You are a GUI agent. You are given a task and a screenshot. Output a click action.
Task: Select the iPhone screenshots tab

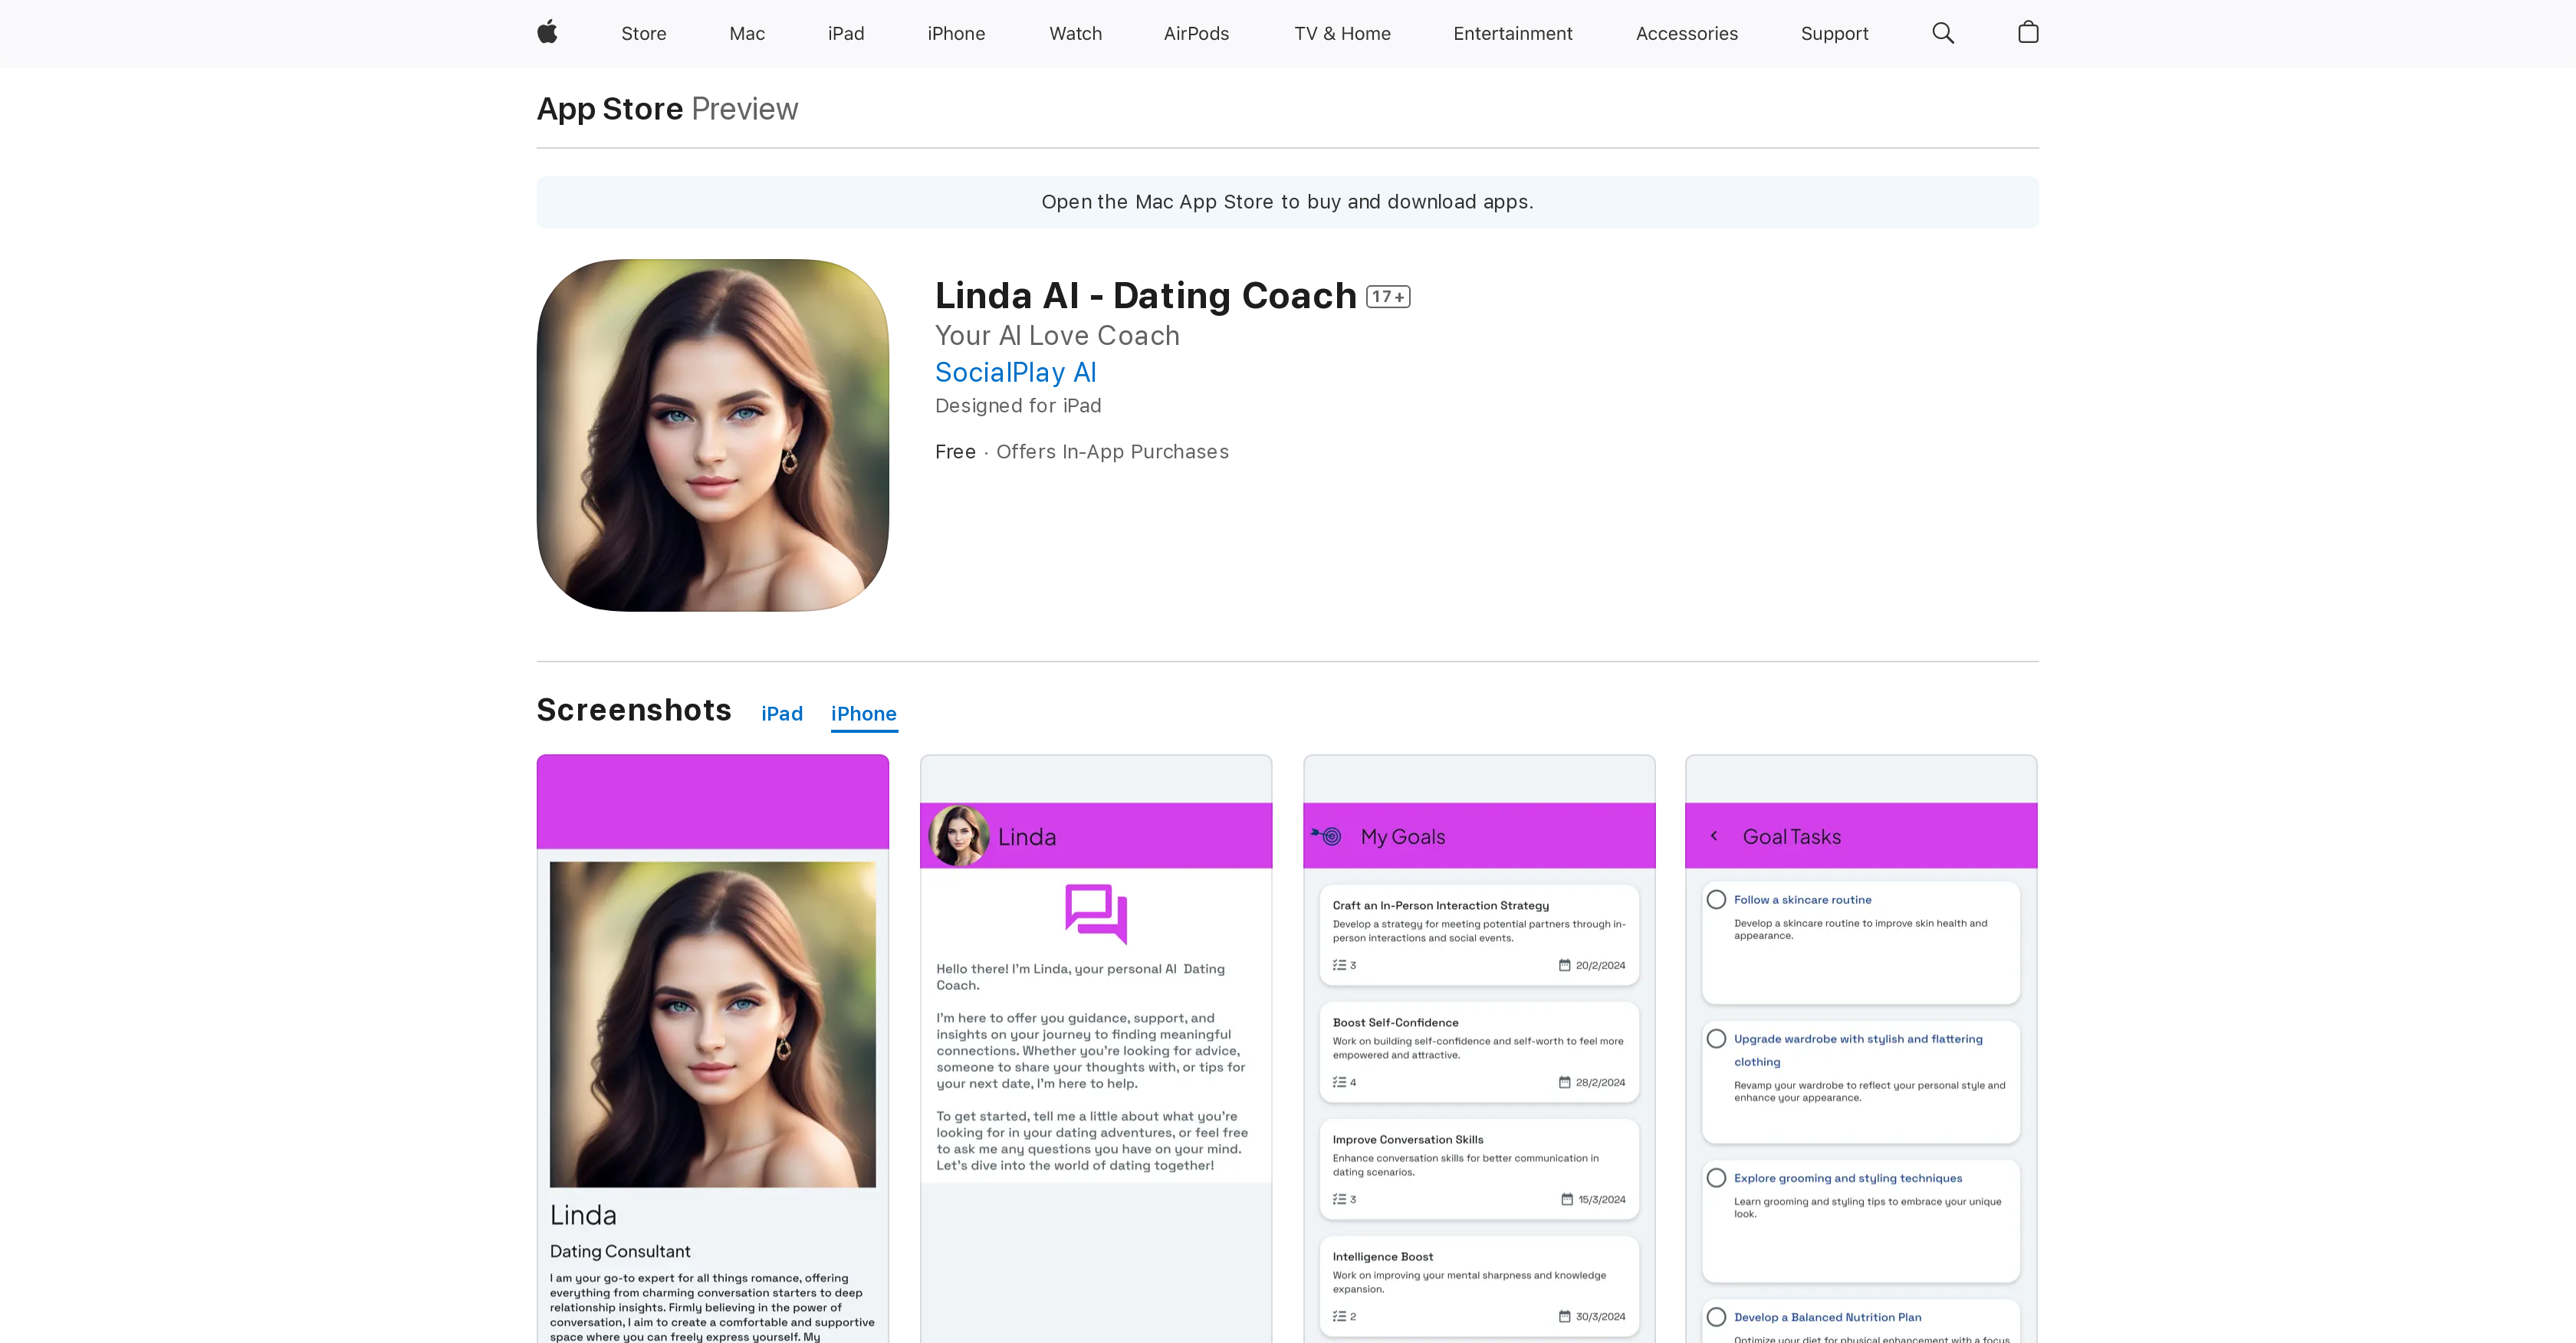tap(863, 713)
